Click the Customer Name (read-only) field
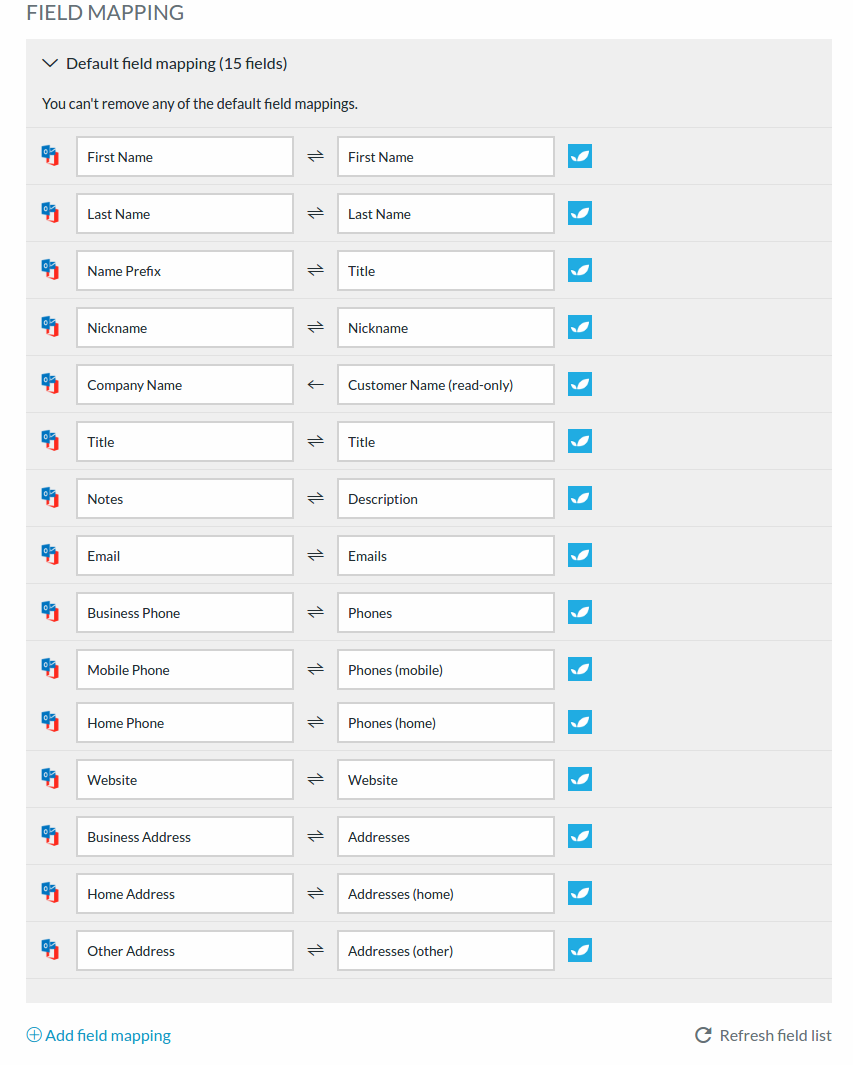 pyautogui.click(x=446, y=384)
